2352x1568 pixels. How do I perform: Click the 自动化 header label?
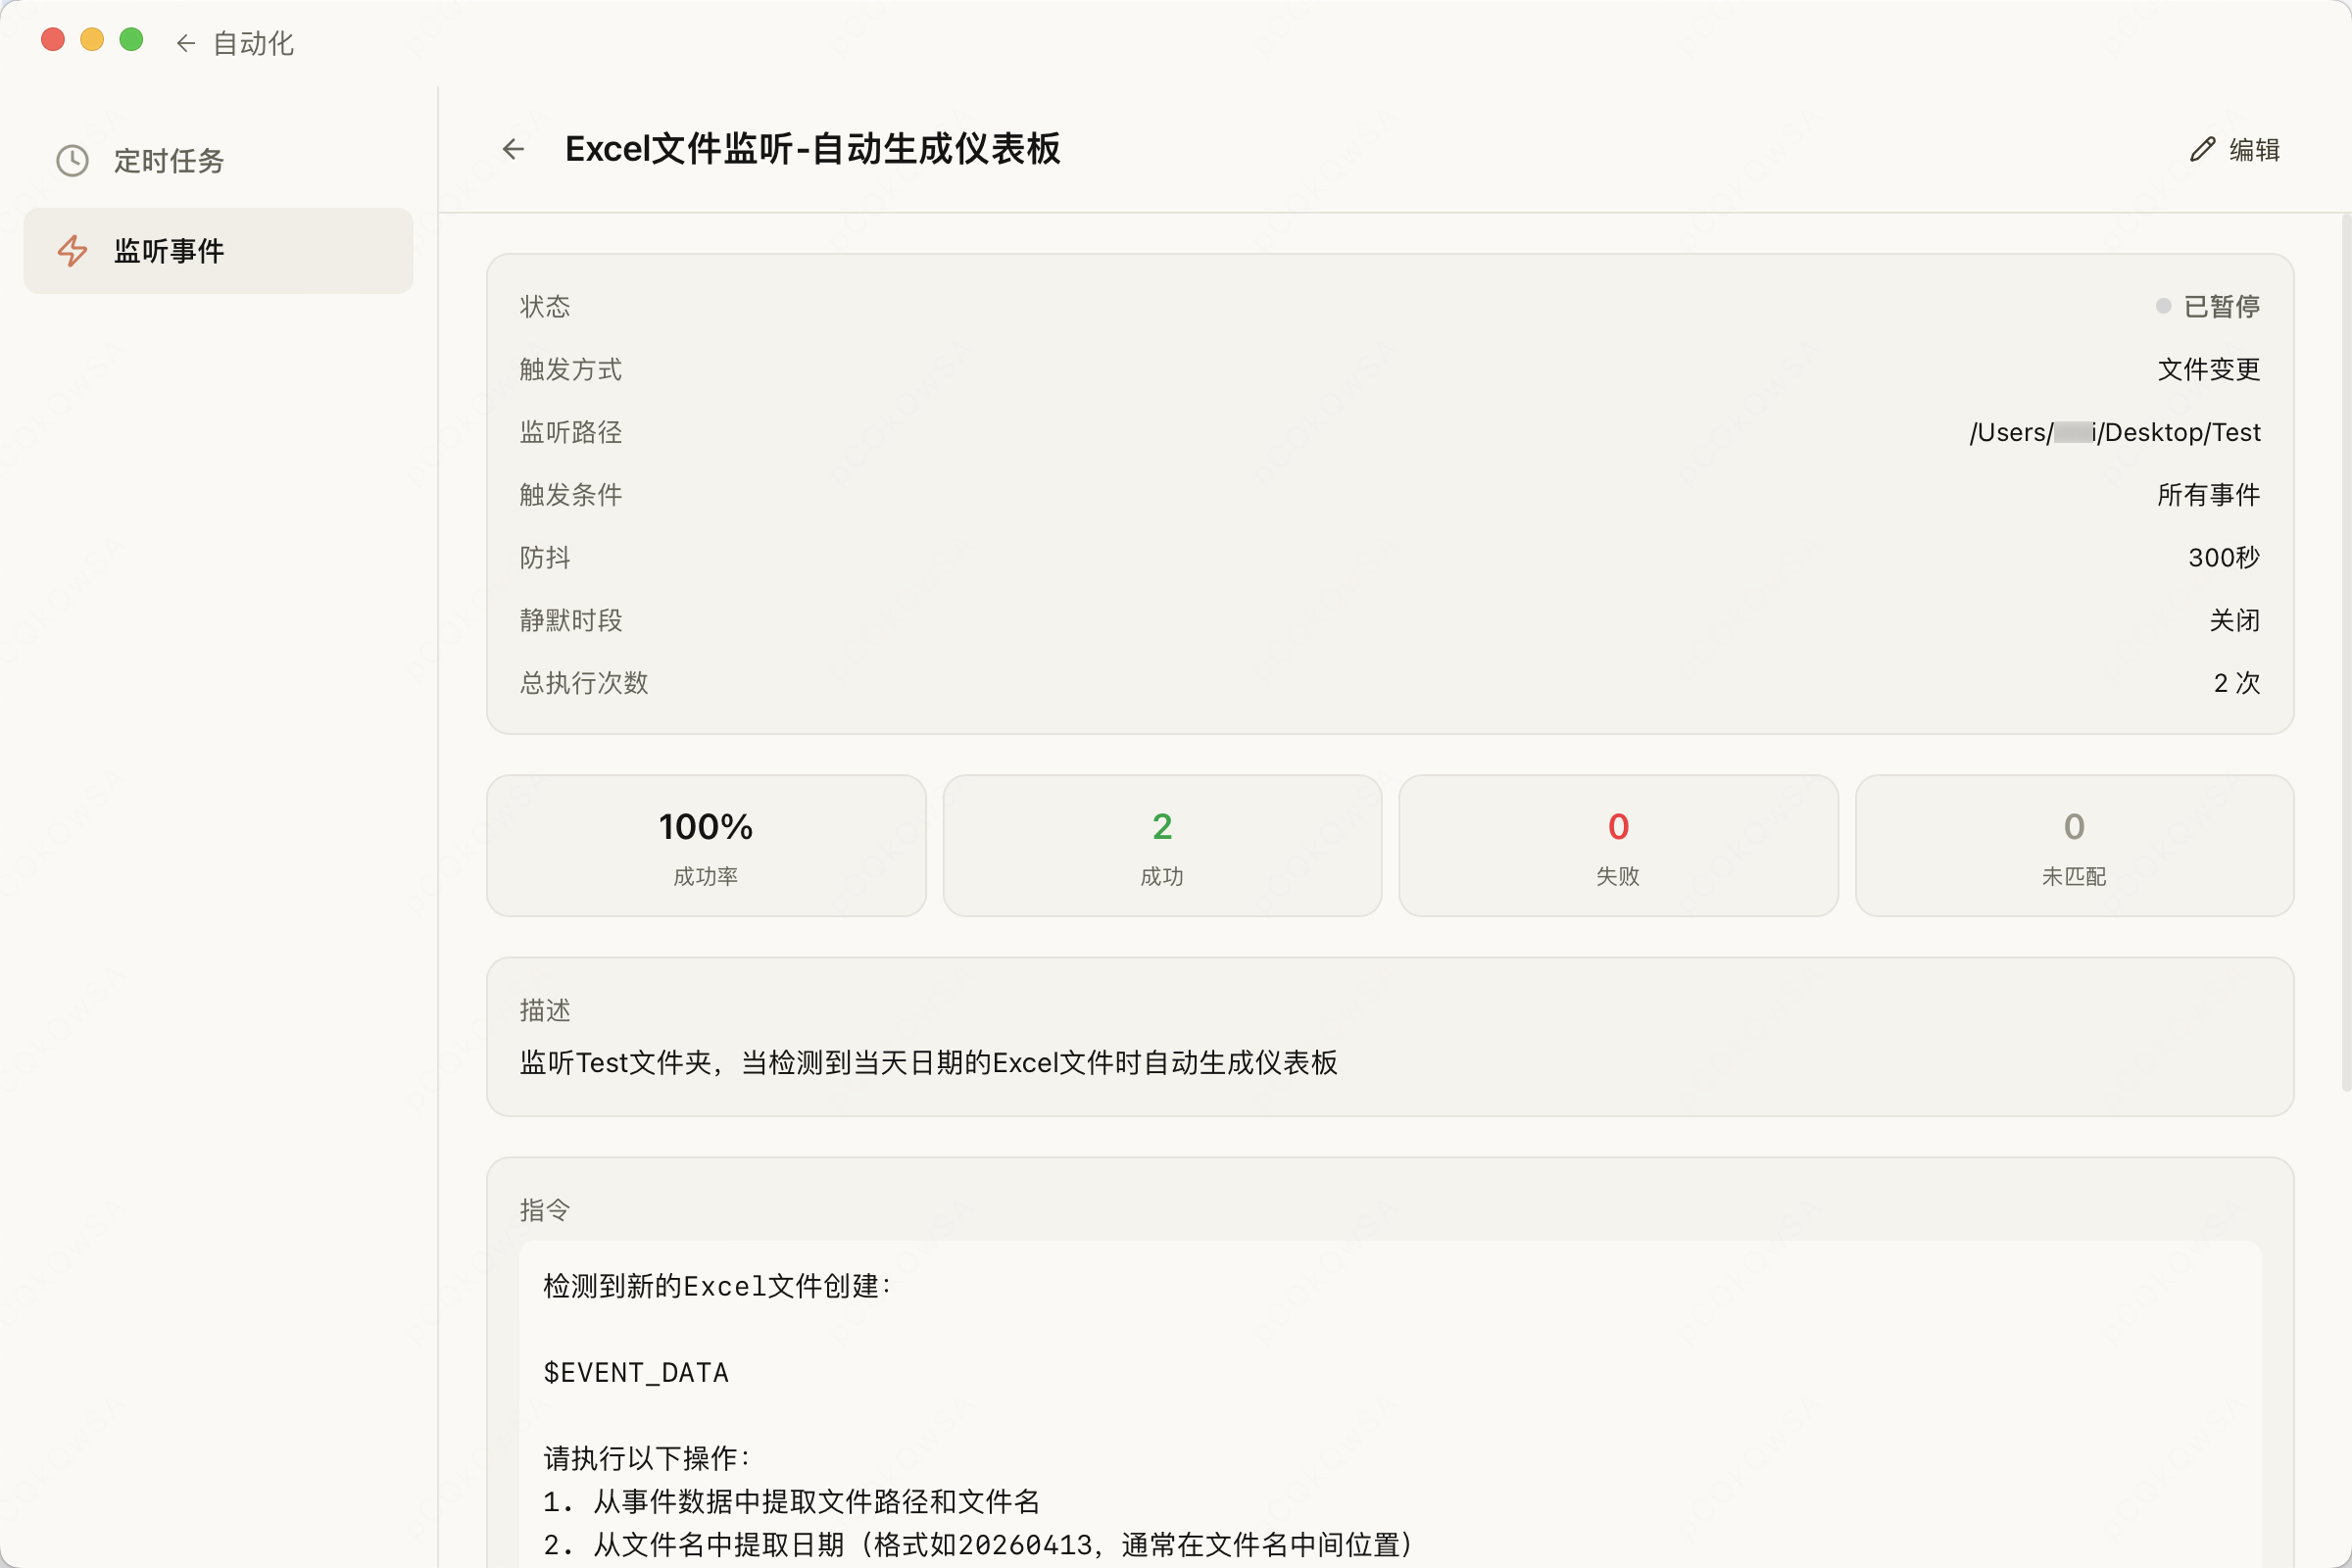pos(253,43)
